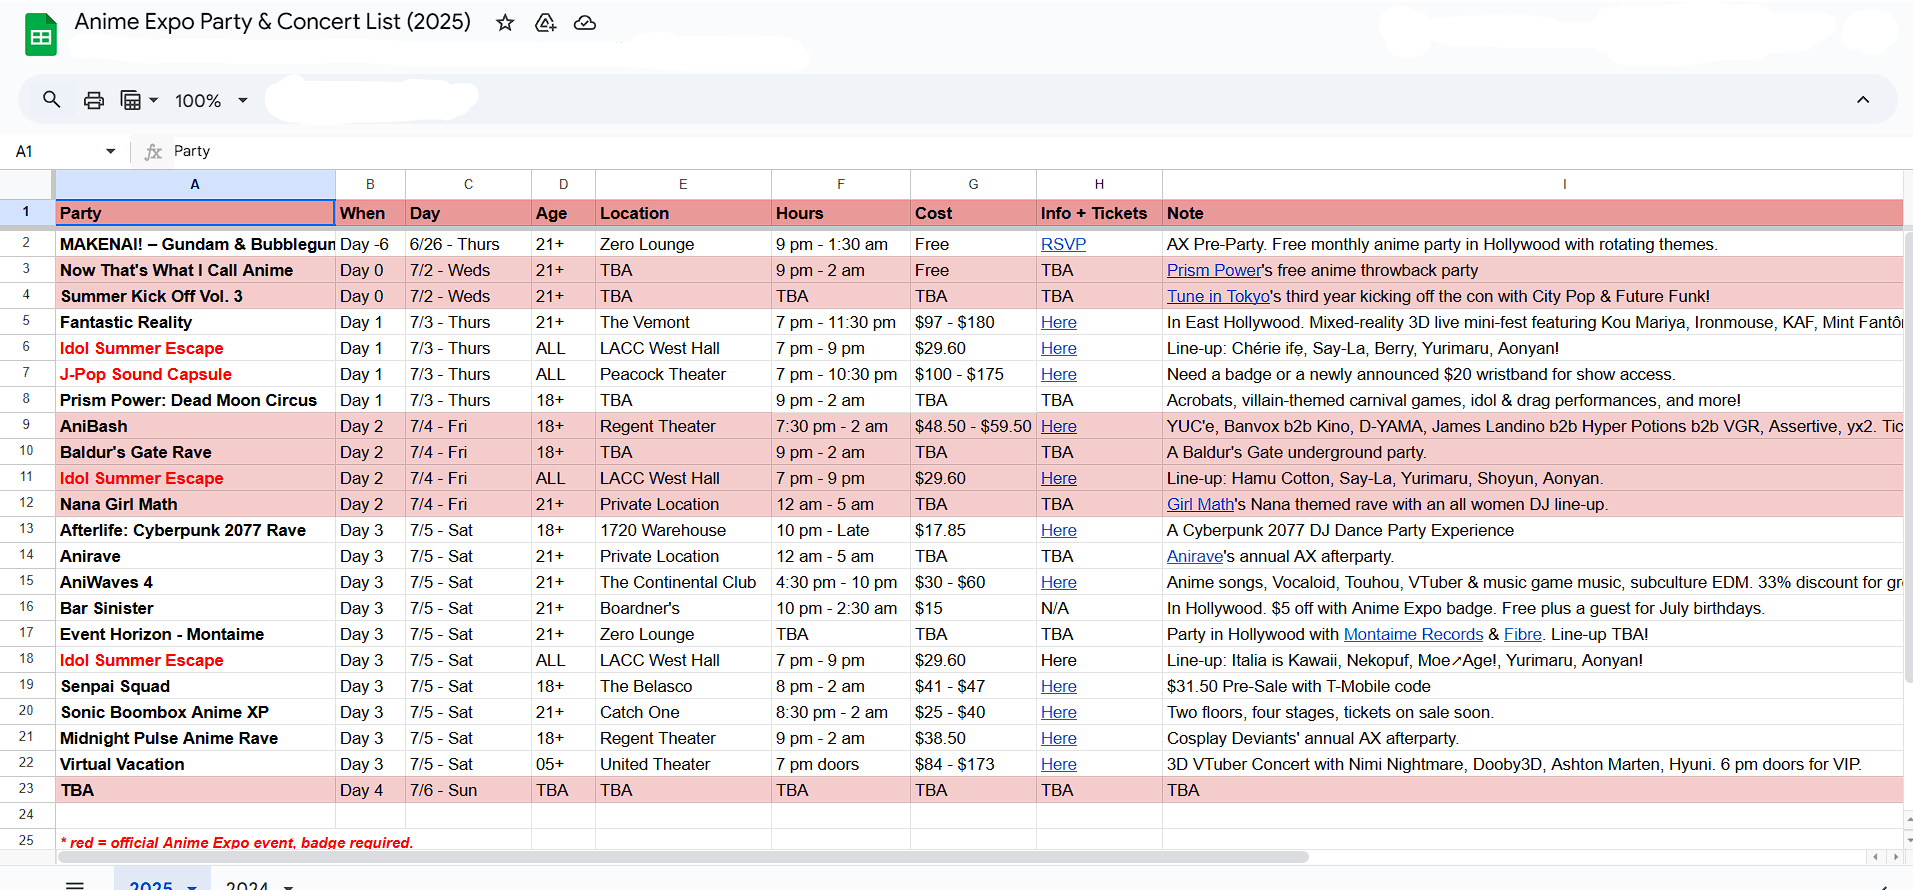1913x890 pixels.
Task: Click the horizontal scrollbar thumb
Action: [x=683, y=857]
